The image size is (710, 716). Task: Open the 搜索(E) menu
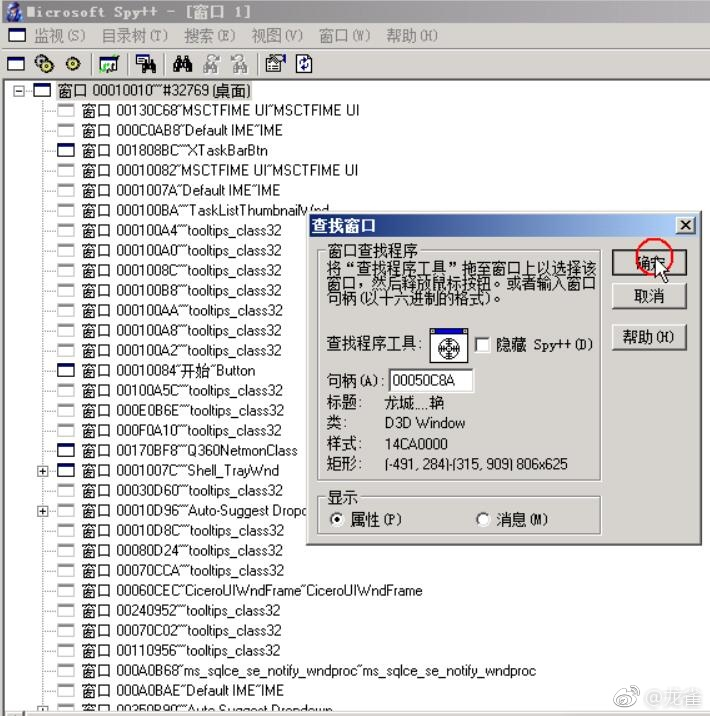(x=210, y=36)
